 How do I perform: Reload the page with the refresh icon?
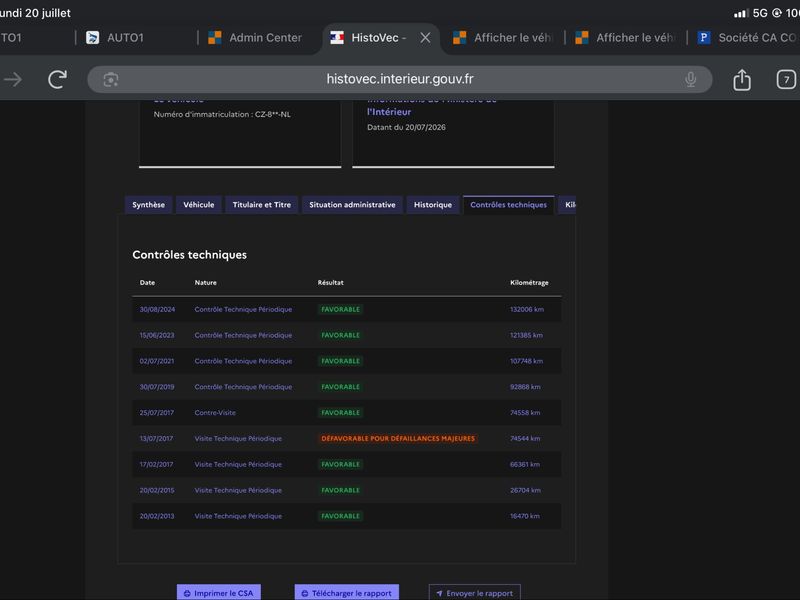point(57,79)
